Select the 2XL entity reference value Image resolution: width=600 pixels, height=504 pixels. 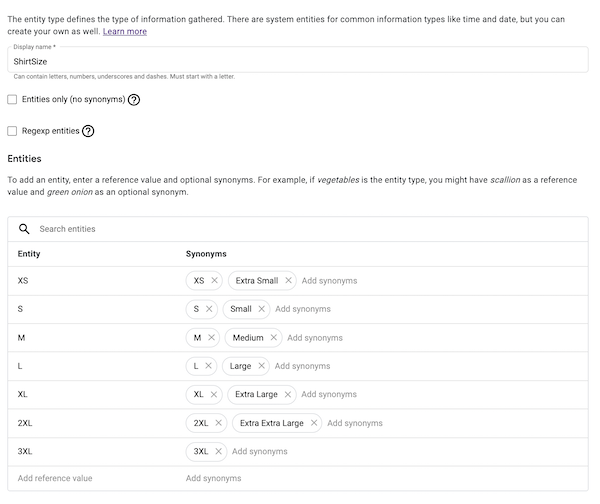click(x=28, y=423)
